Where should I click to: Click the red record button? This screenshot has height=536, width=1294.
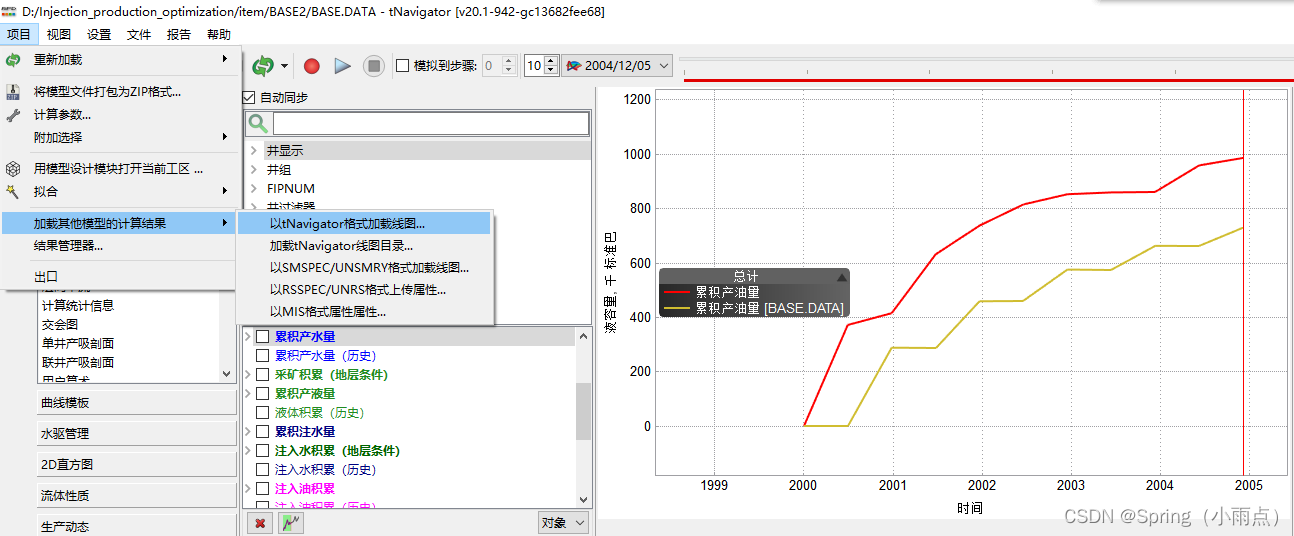pyautogui.click(x=312, y=66)
